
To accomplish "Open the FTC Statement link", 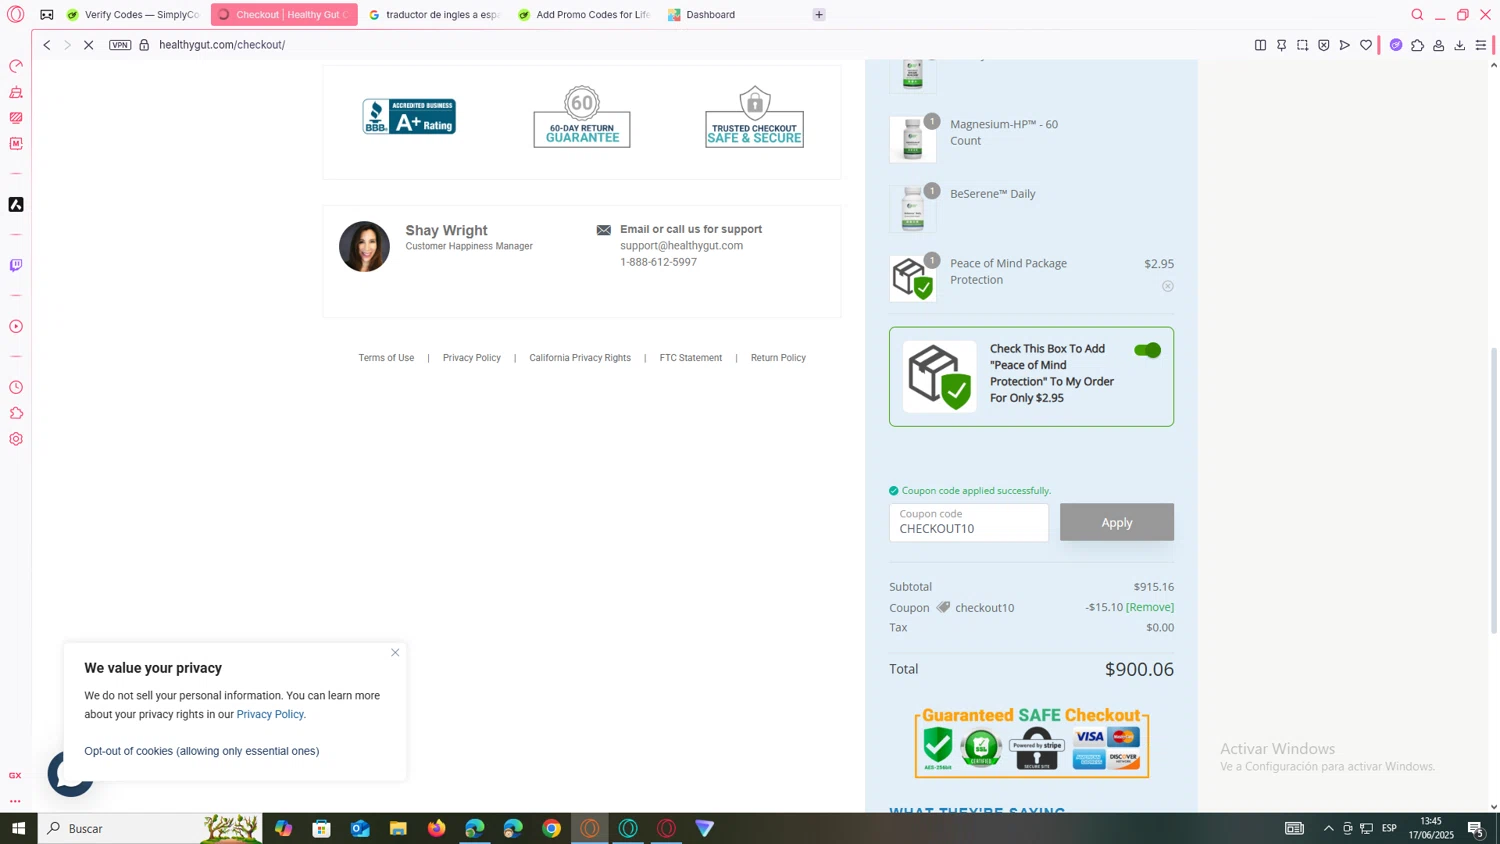I will [691, 358].
